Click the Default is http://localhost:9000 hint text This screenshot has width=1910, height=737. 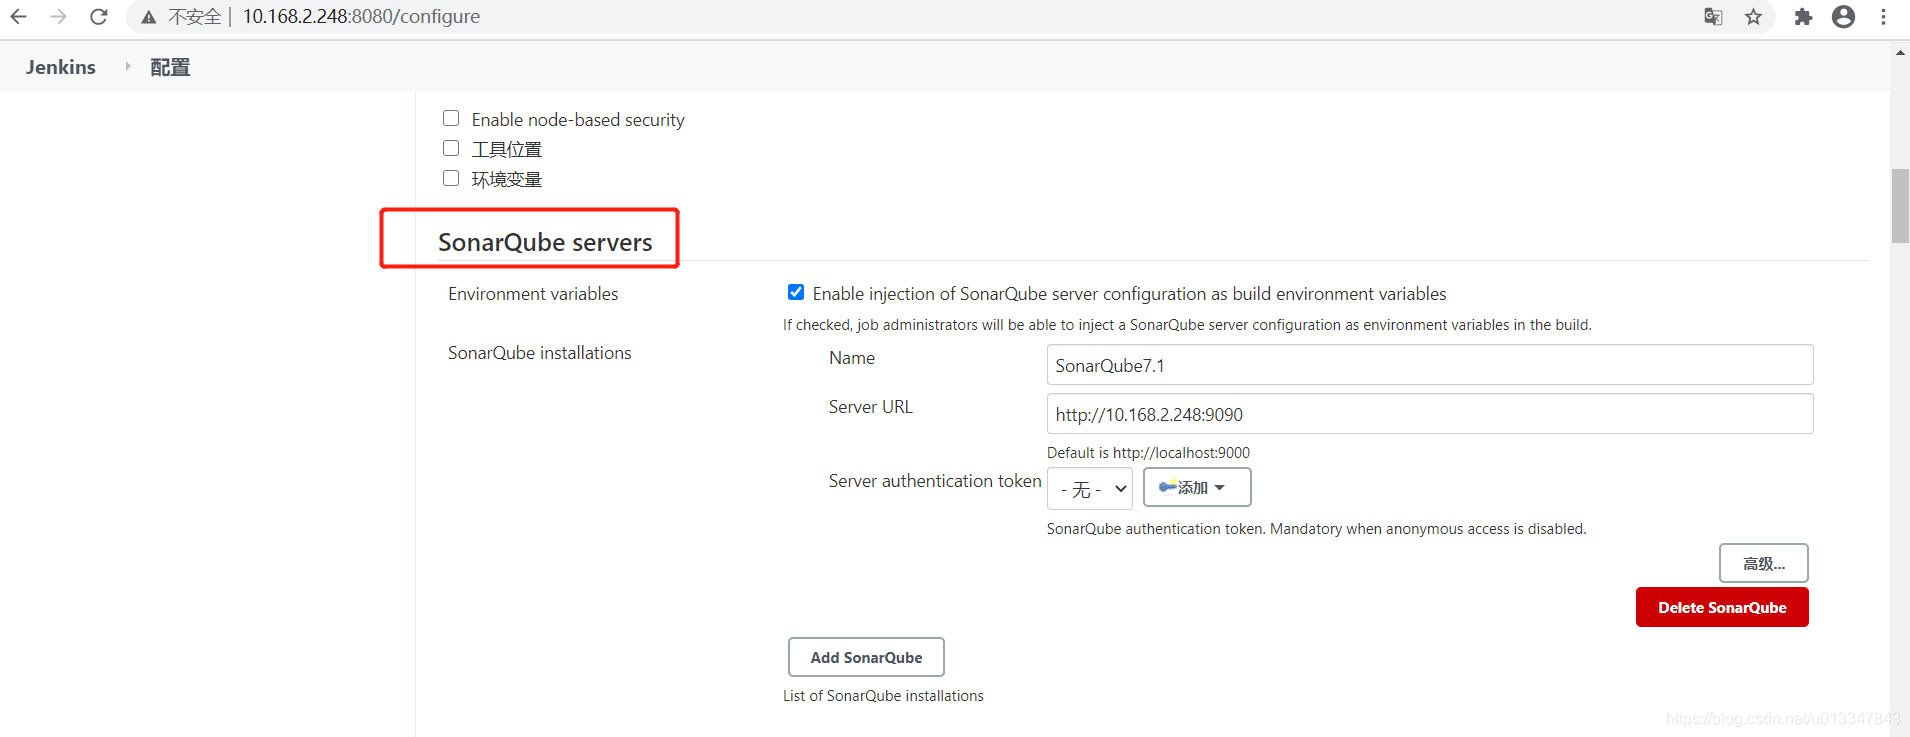(1148, 453)
